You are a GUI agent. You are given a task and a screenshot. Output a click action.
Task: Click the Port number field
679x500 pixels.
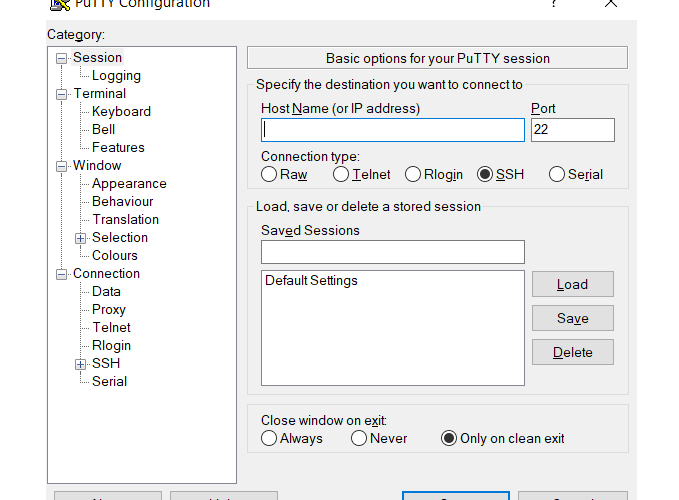(572, 130)
